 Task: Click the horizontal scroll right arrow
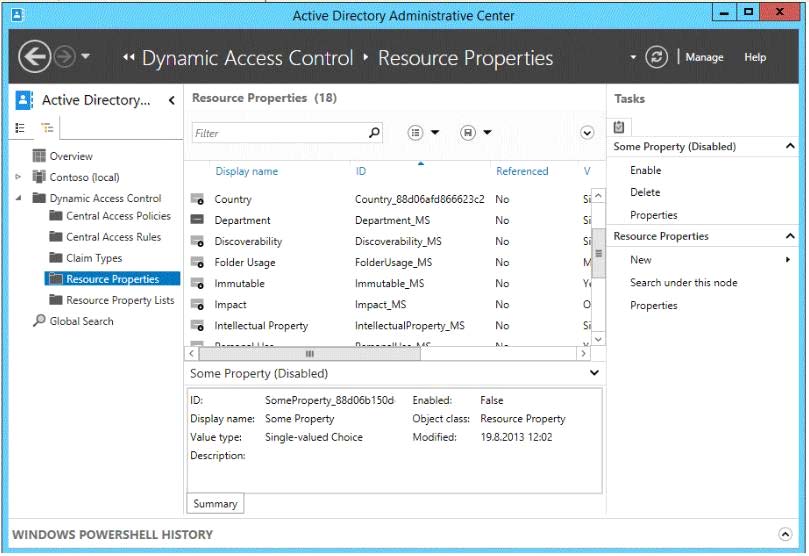pos(584,353)
